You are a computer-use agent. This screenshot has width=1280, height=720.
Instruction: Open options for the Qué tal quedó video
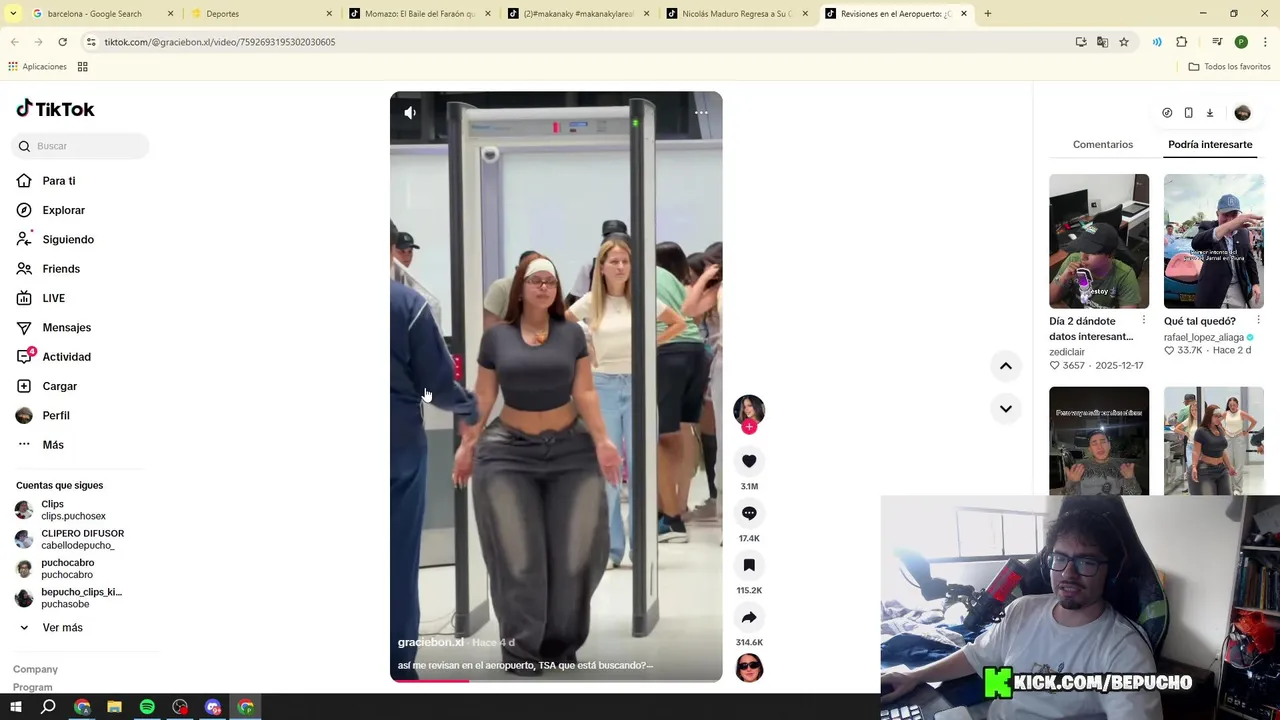1258,321
